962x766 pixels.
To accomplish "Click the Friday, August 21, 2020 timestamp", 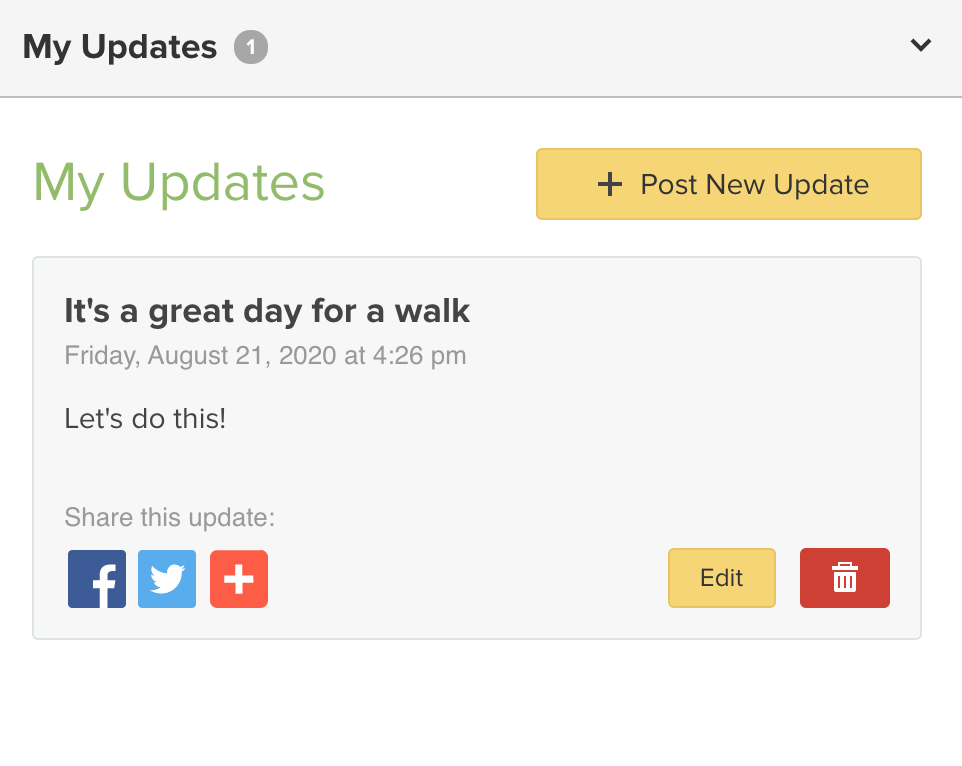I will click(x=265, y=355).
